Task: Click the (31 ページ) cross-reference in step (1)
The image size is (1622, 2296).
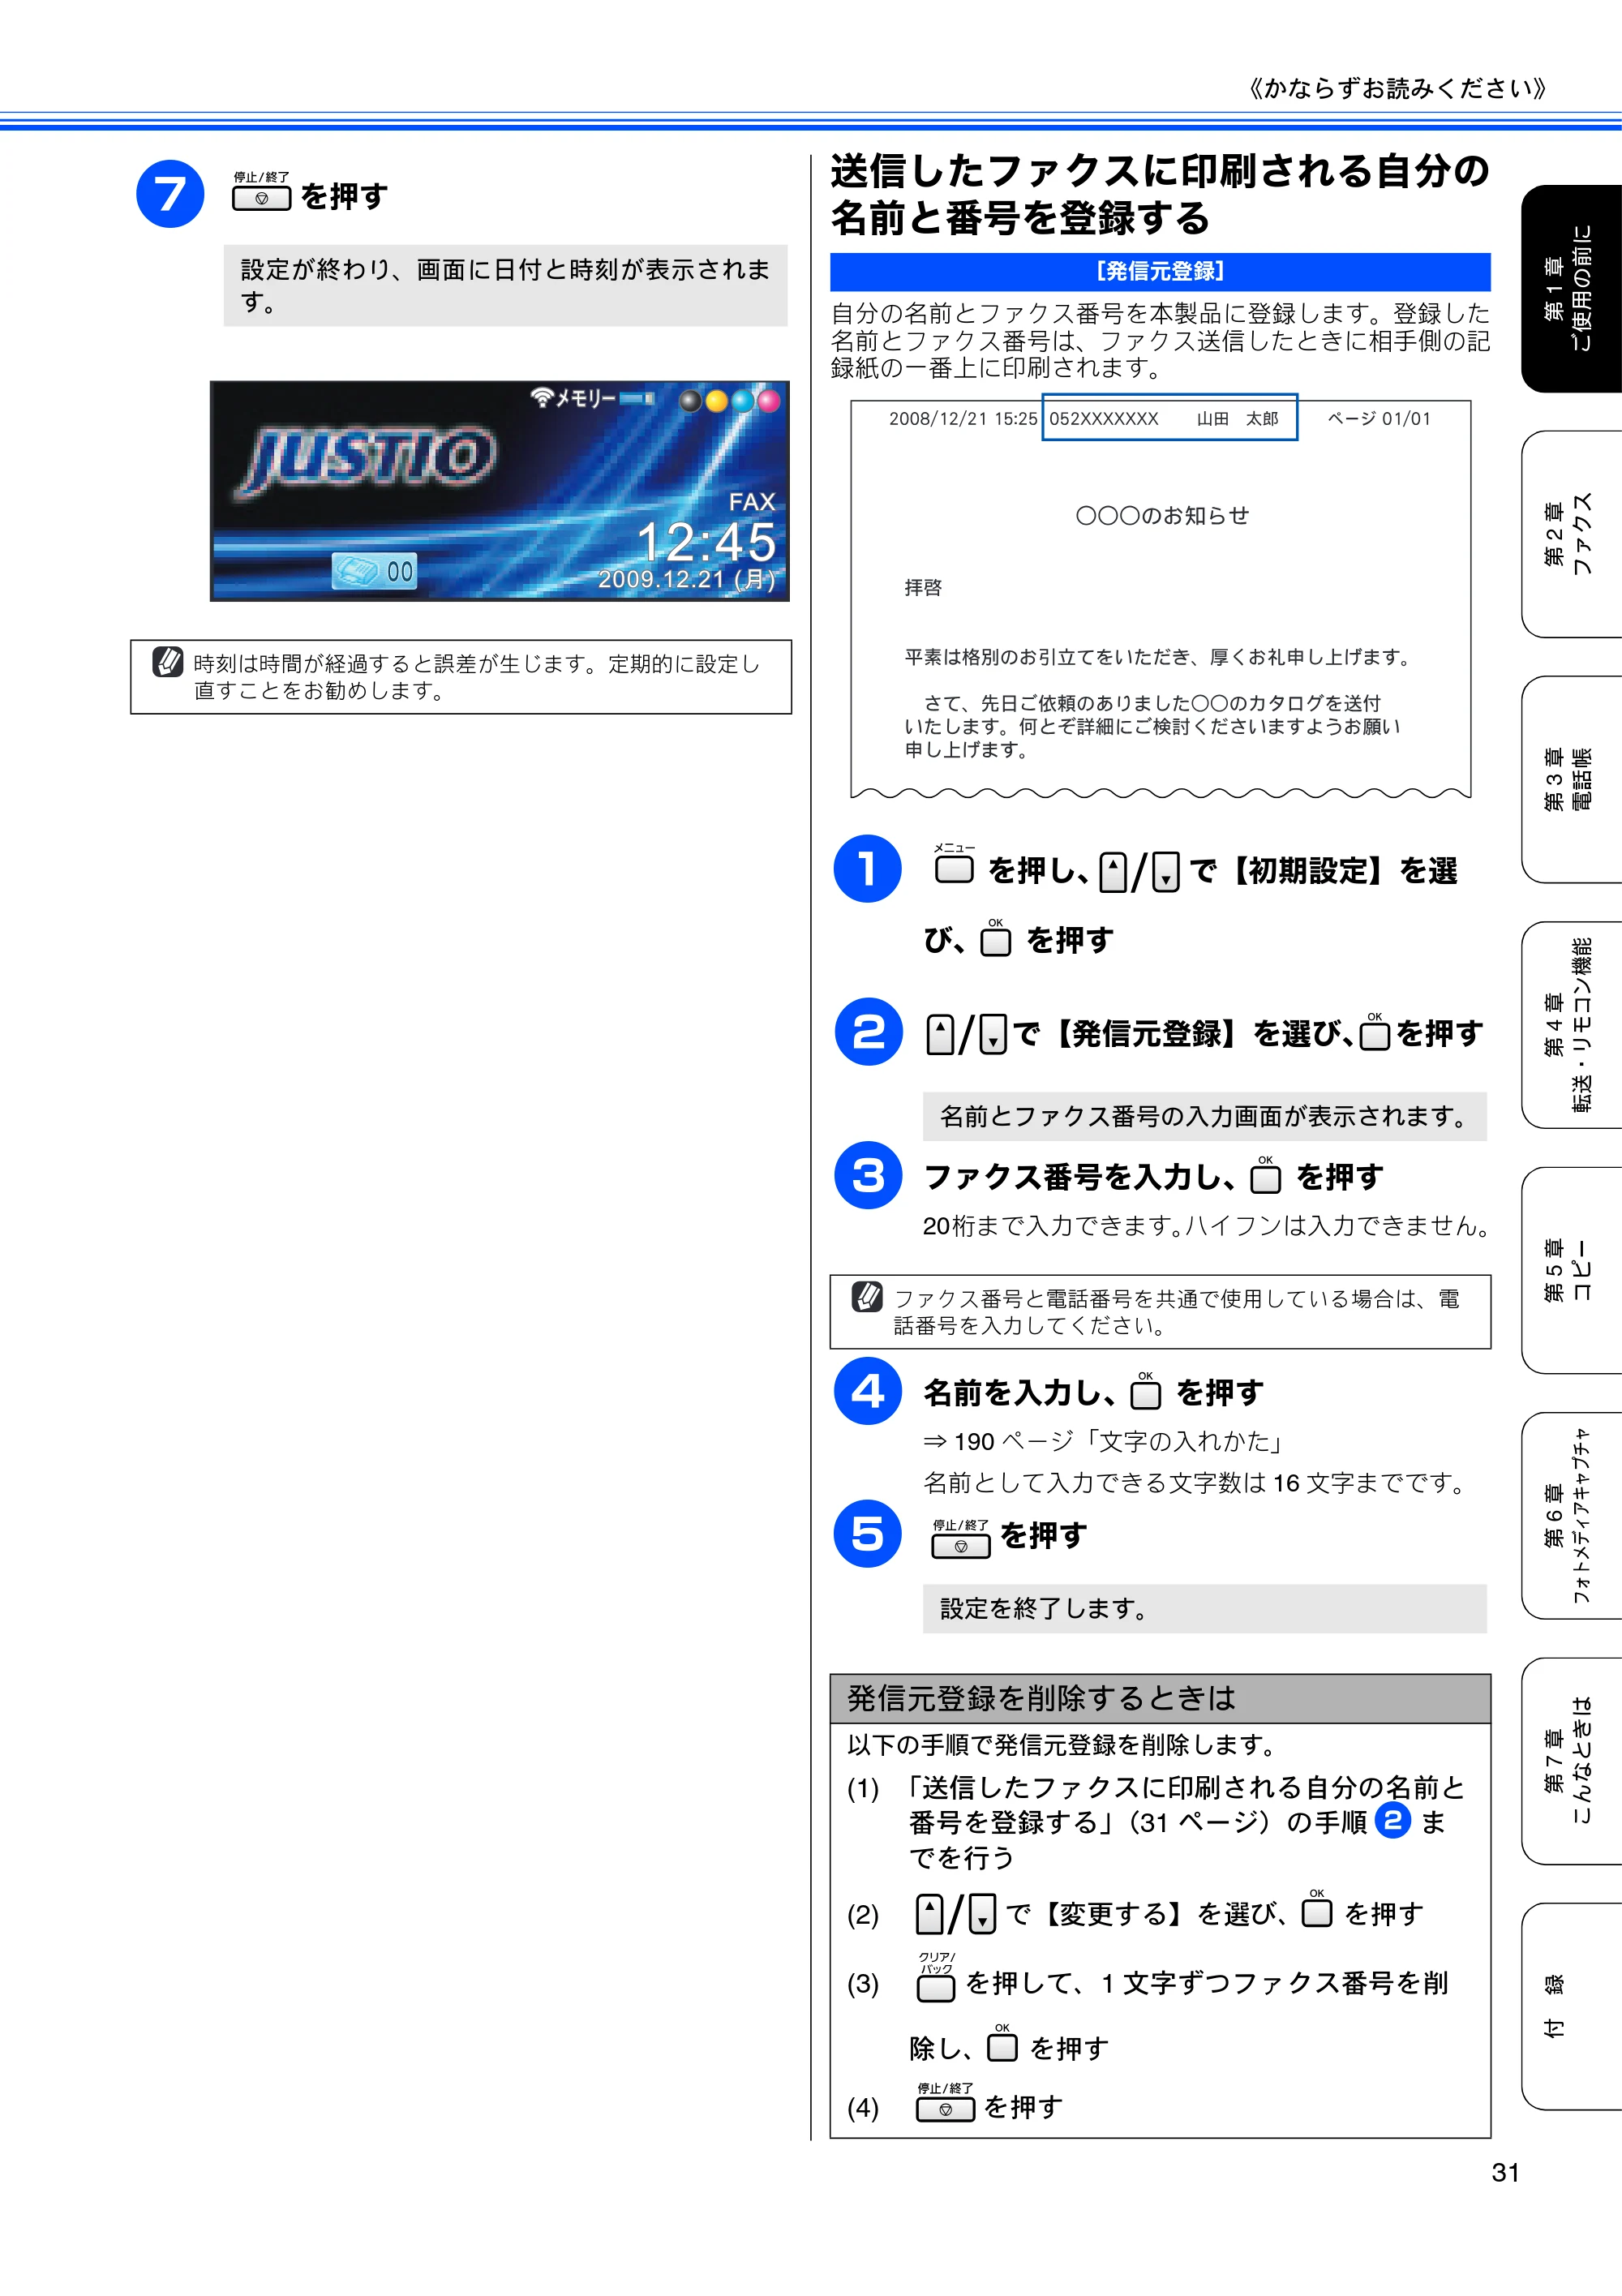Action: tap(1199, 1822)
